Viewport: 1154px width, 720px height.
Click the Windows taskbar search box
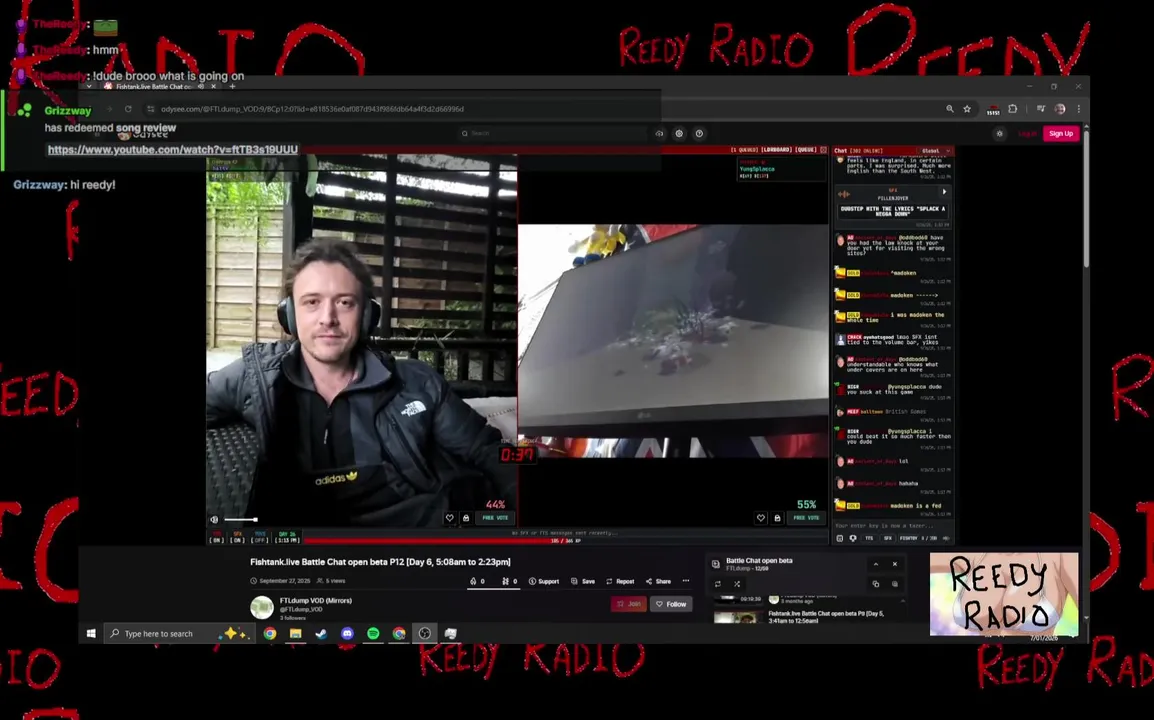point(179,633)
